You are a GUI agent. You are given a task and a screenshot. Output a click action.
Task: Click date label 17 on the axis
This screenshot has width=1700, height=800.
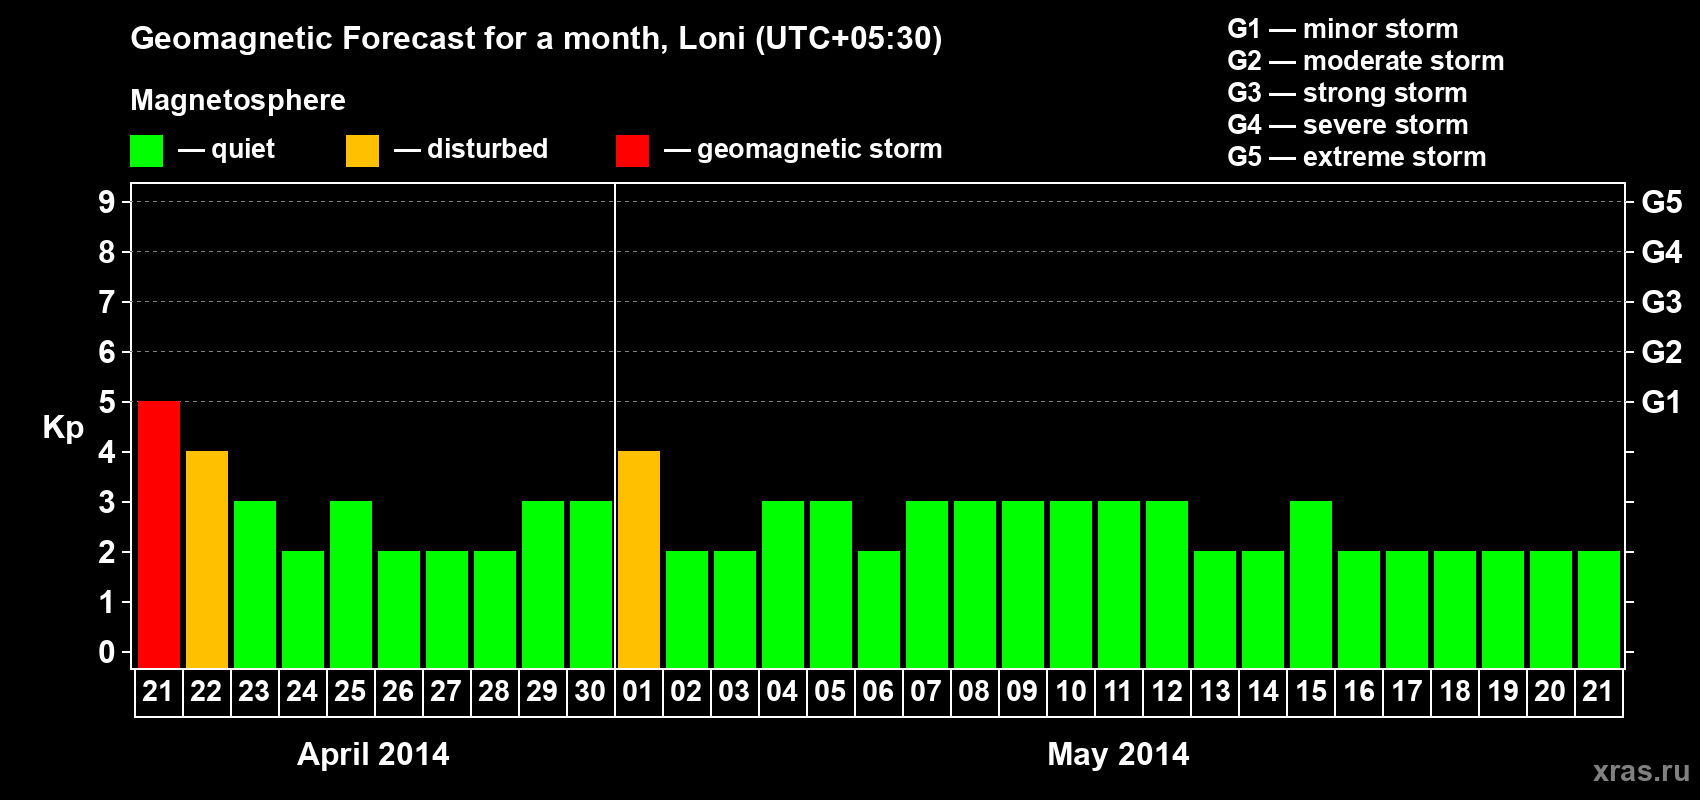click(1407, 691)
